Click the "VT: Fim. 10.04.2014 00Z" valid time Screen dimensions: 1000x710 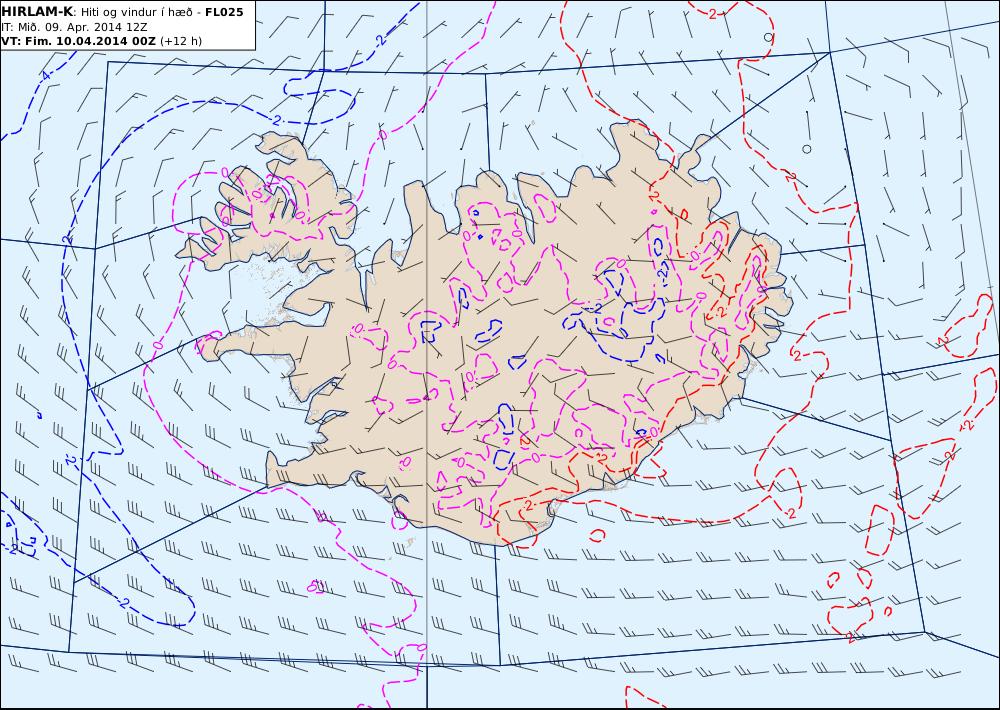[x=78, y=41]
